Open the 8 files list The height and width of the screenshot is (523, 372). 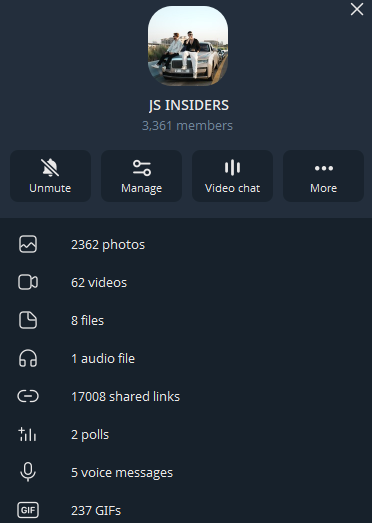click(x=186, y=321)
